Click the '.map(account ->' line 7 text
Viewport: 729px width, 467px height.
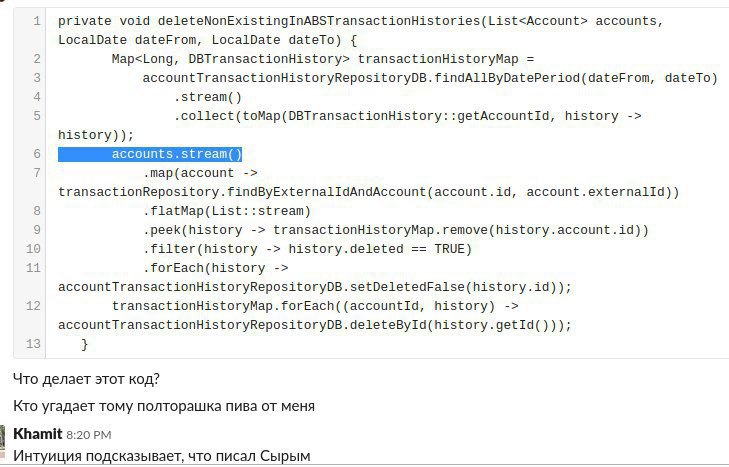[200, 173]
